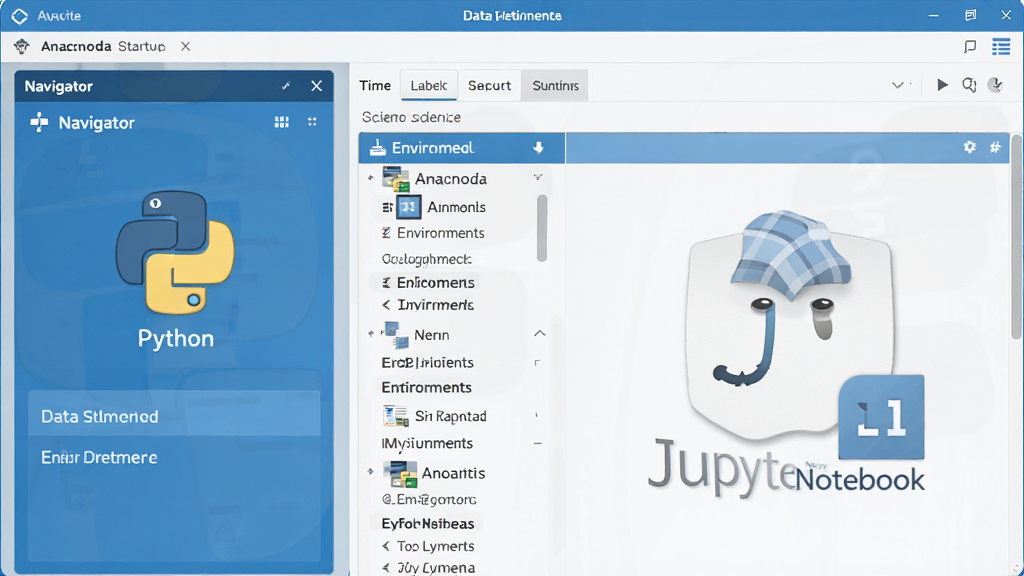This screenshot has width=1024, height=576.
Task: Click the main content vertical scrollbar
Action: click(1016, 236)
